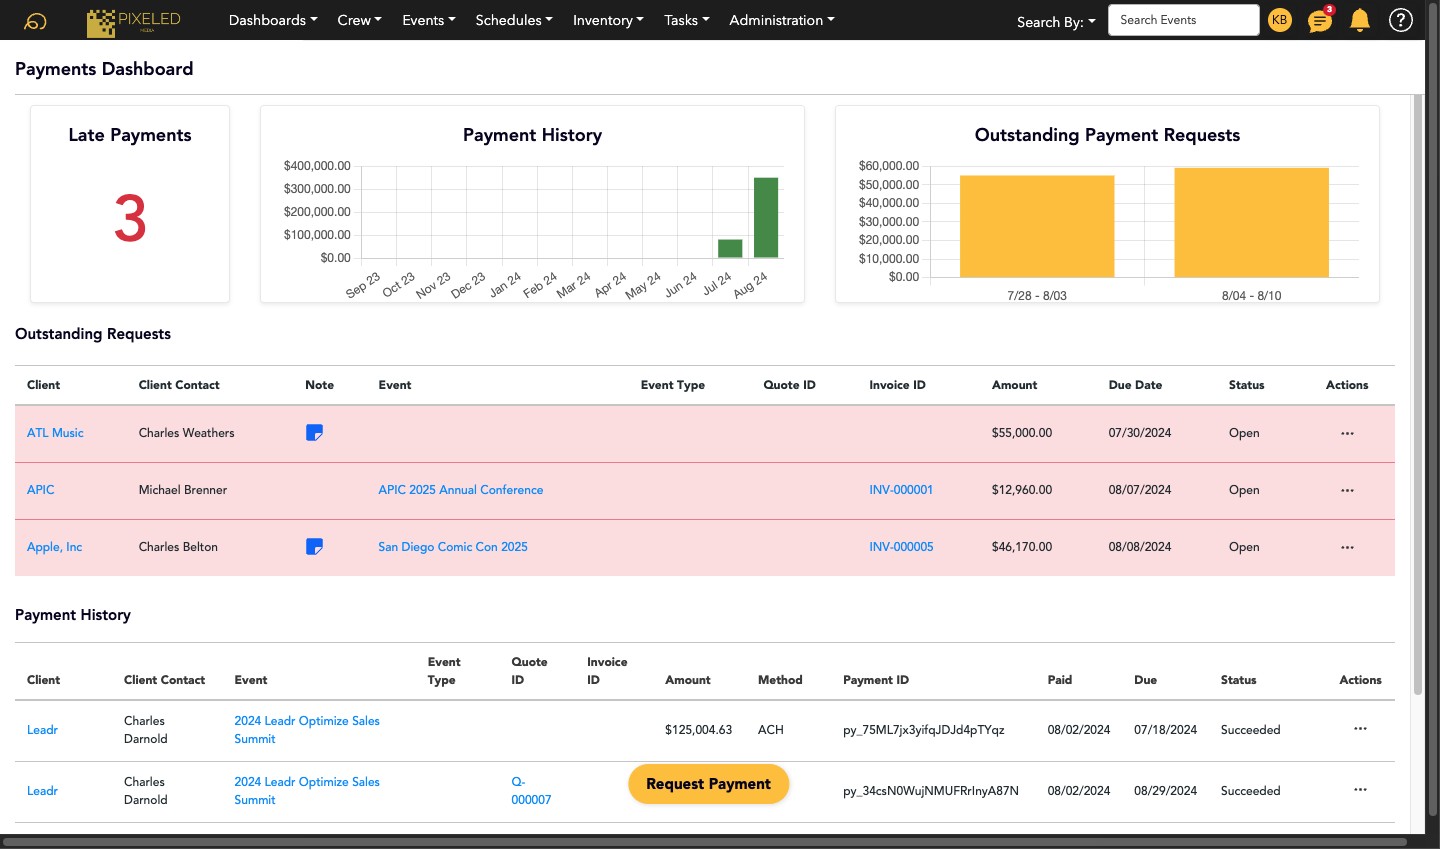Click the Request Payment button
Image resolution: width=1440 pixels, height=849 pixels.
708,784
